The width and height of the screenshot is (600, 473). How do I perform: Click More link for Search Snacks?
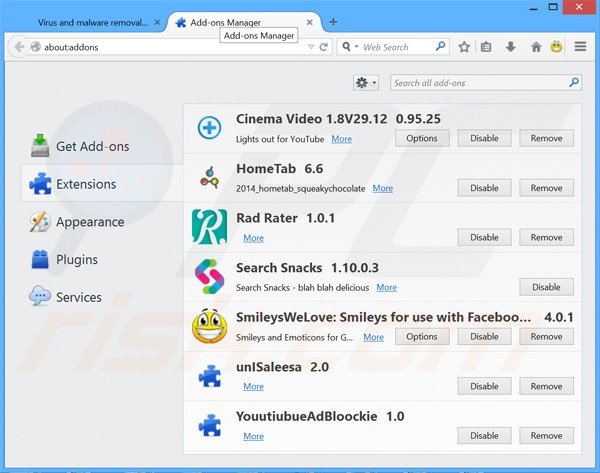pyautogui.click(x=386, y=287)
